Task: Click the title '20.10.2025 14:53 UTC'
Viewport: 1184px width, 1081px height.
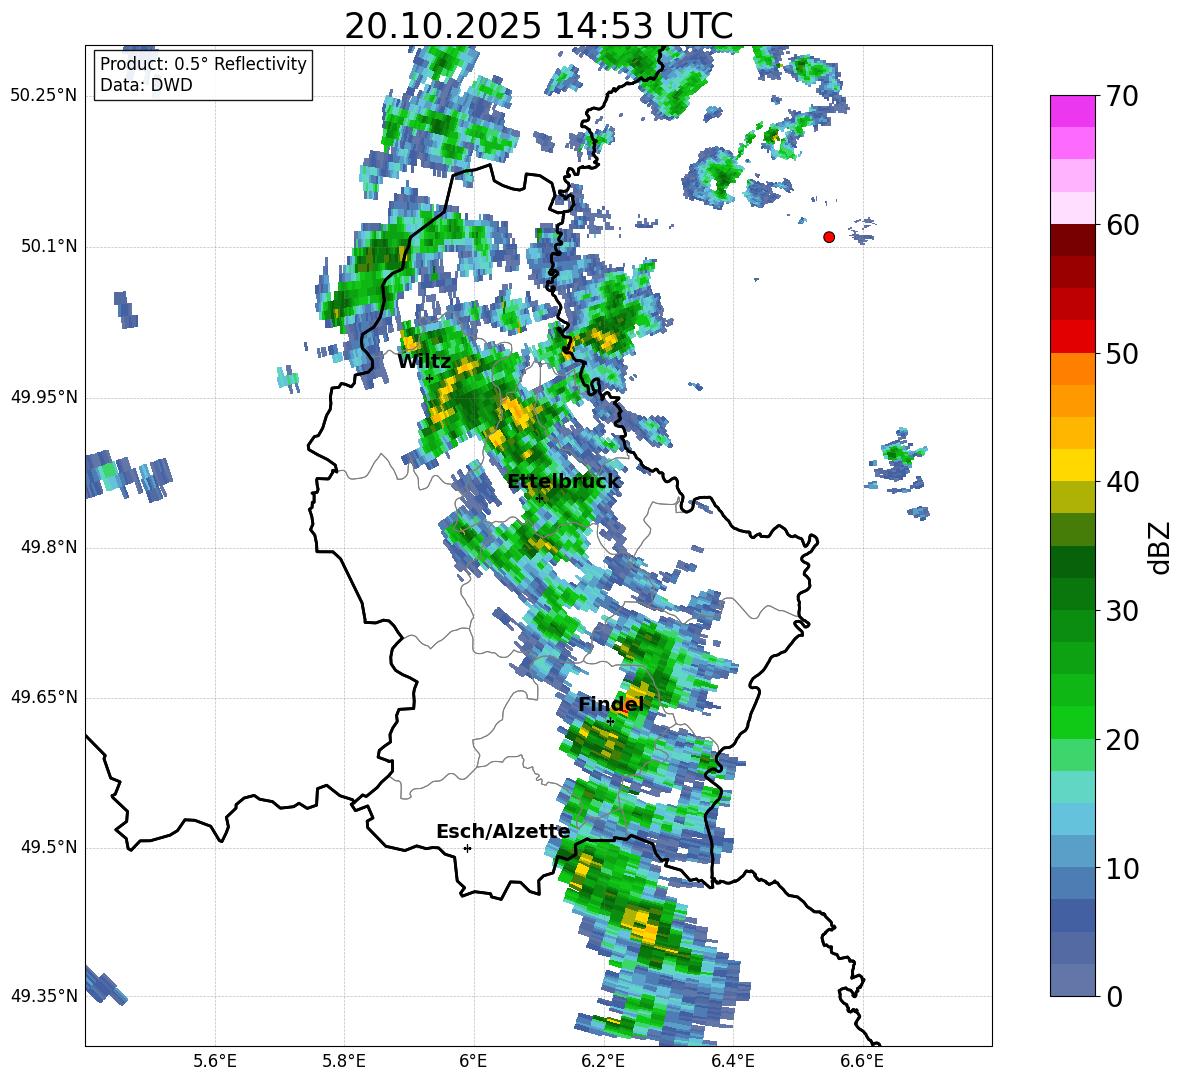Action: pyautogui.click(x=538, y=27)
